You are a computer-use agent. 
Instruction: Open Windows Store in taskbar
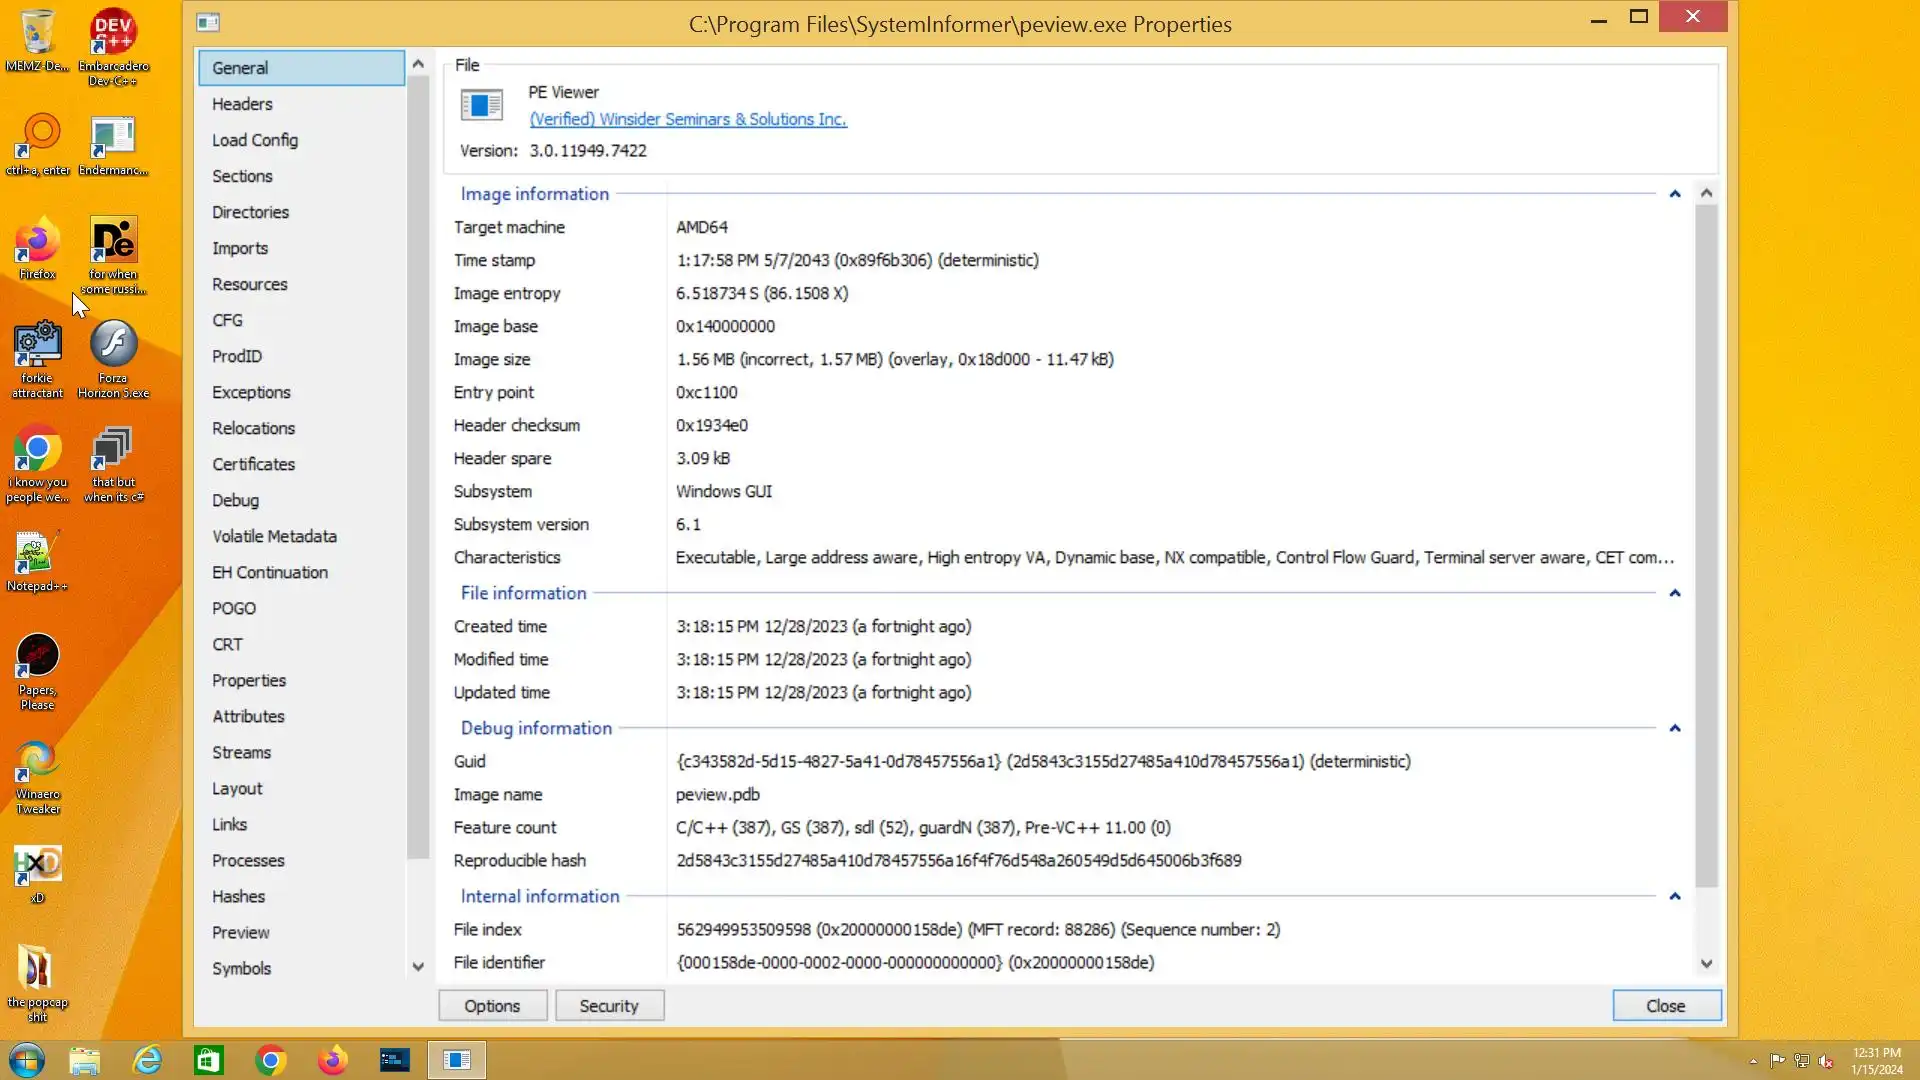click(209, 1060)
